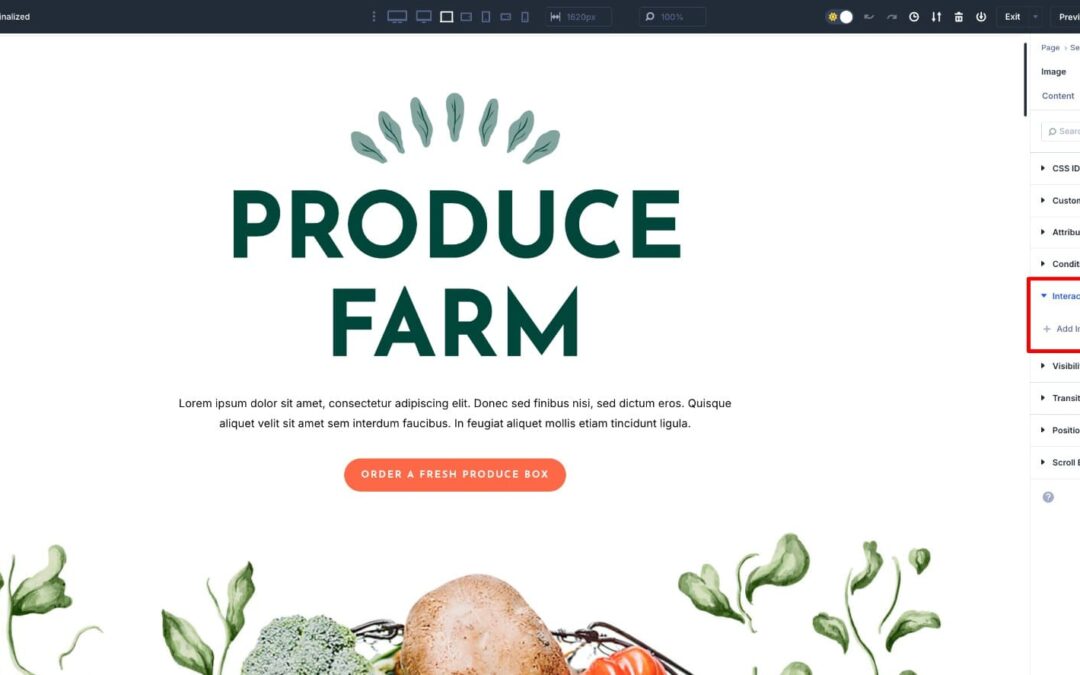This screenshot has width=1080, height=675.
Task: Switch to widescreen desktop view icon
Action: [x=397, y=17]
